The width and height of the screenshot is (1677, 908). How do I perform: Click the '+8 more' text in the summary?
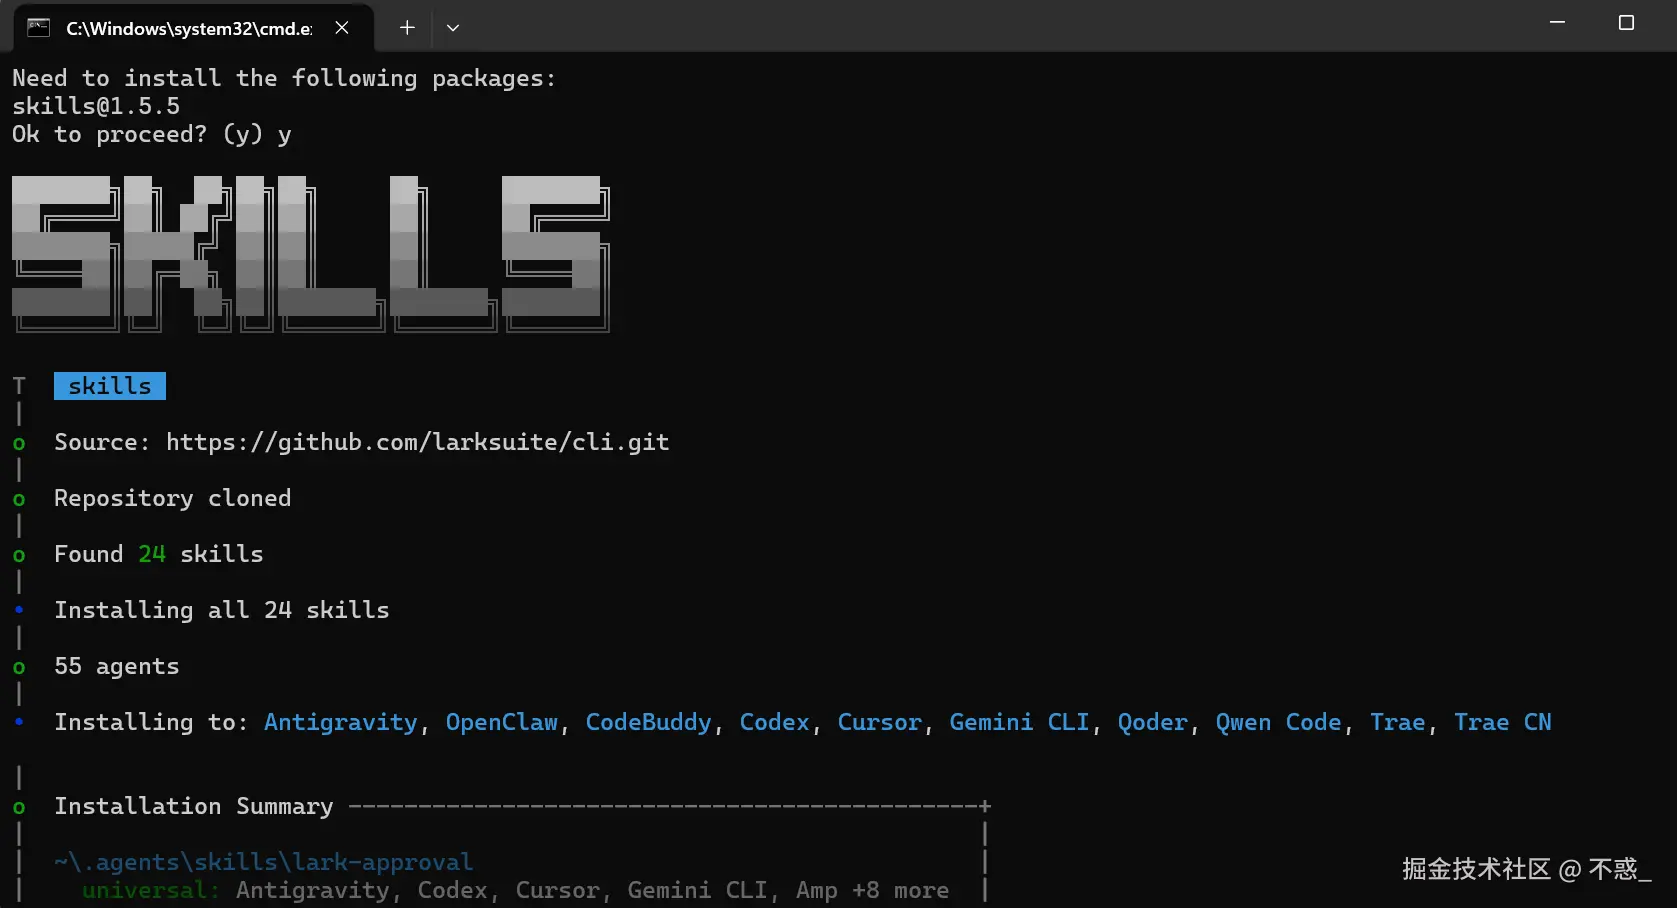(x=901, y=890)
